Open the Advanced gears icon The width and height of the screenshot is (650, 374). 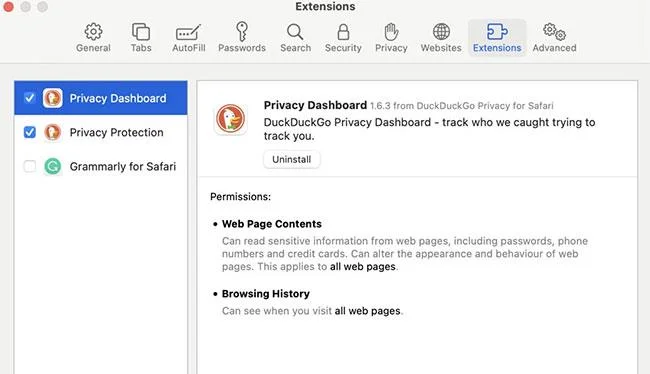(x=554, y=32)
